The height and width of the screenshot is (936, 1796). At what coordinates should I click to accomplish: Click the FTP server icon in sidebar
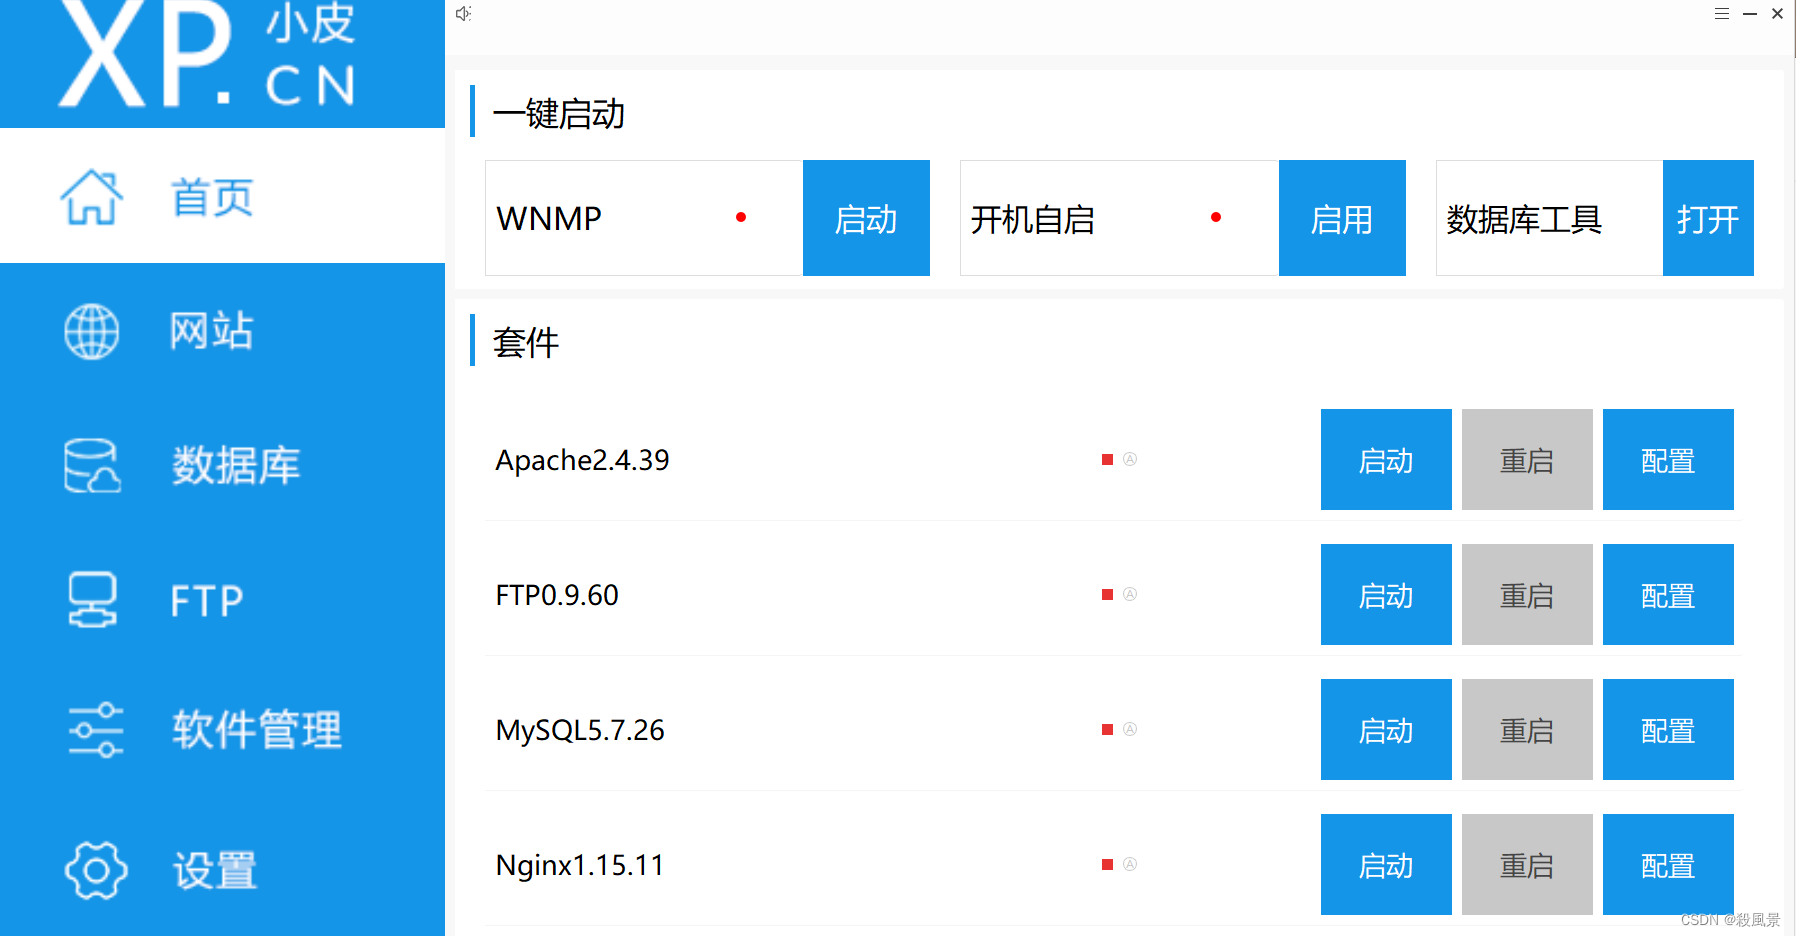point(92,599)
